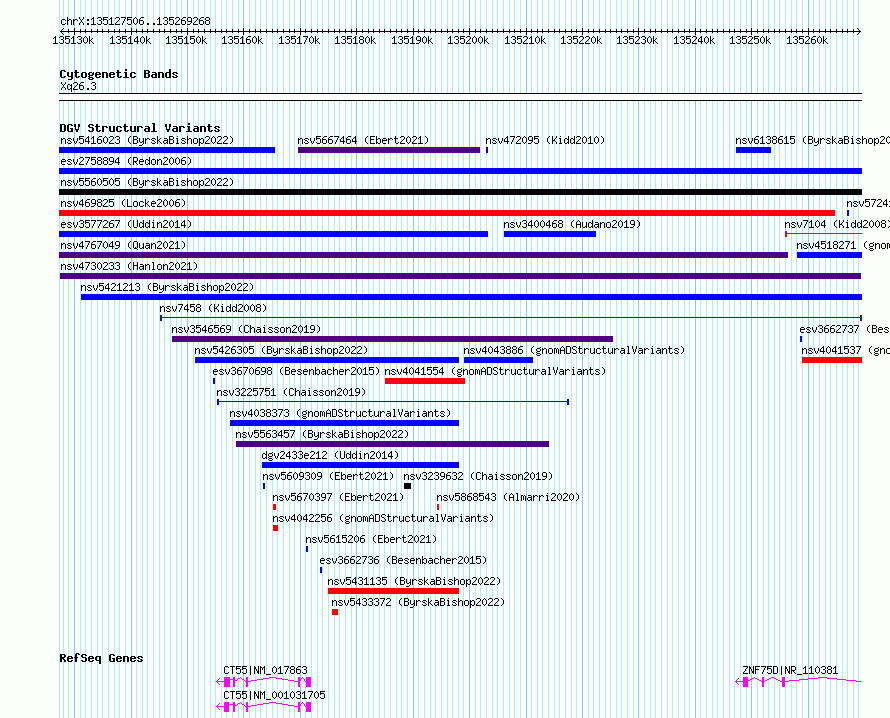
Task: Open nsv4767049 (Quan2021) label
Action: [123, 245]
